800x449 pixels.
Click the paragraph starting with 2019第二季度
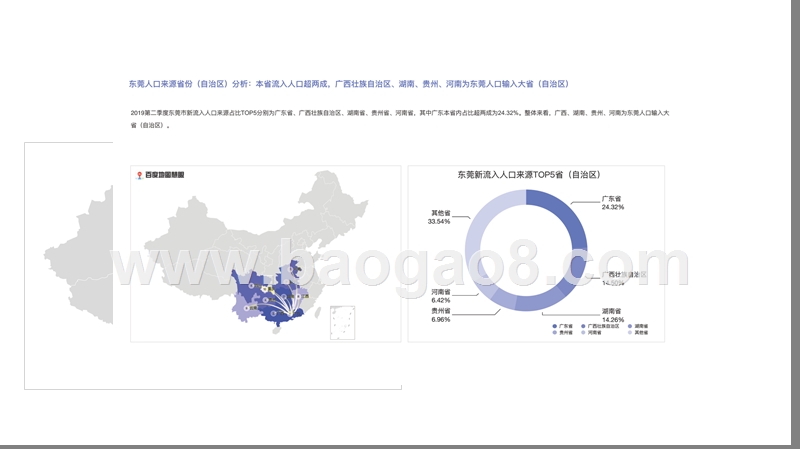399,119
